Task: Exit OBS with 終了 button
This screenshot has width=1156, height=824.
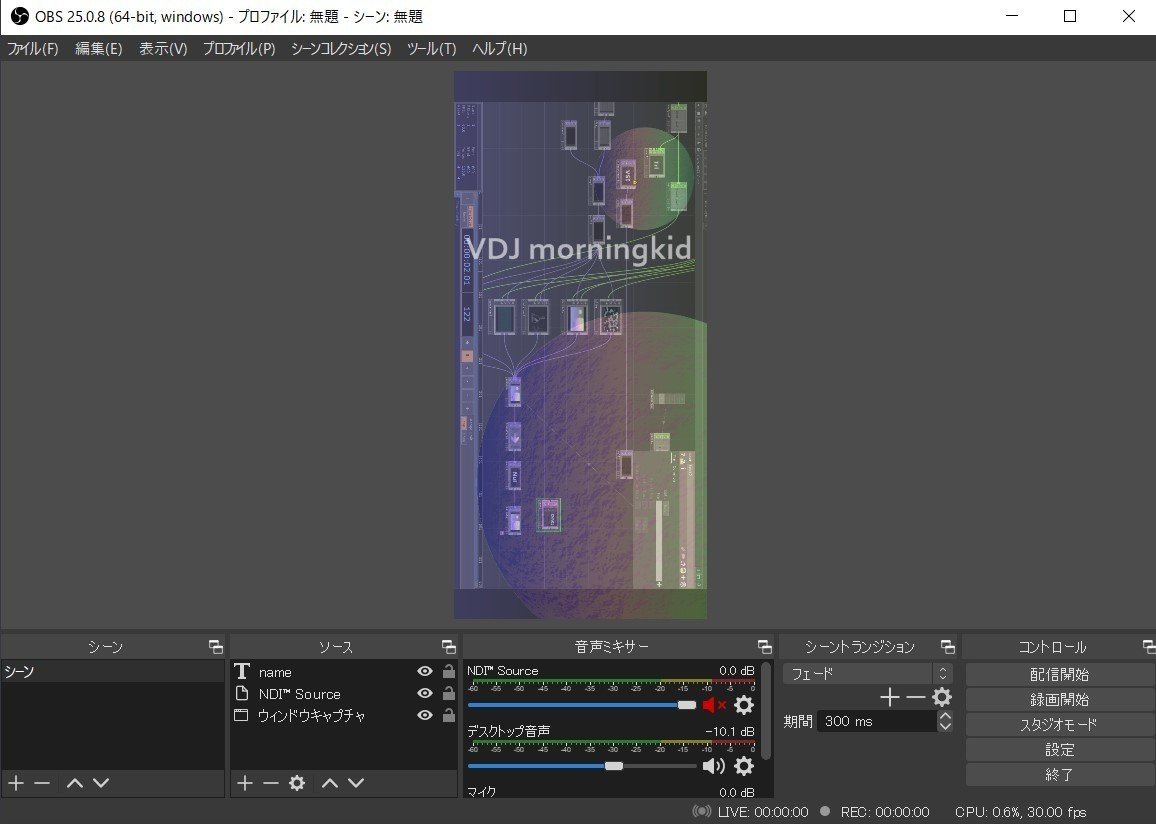Action: click(1059, 775)
